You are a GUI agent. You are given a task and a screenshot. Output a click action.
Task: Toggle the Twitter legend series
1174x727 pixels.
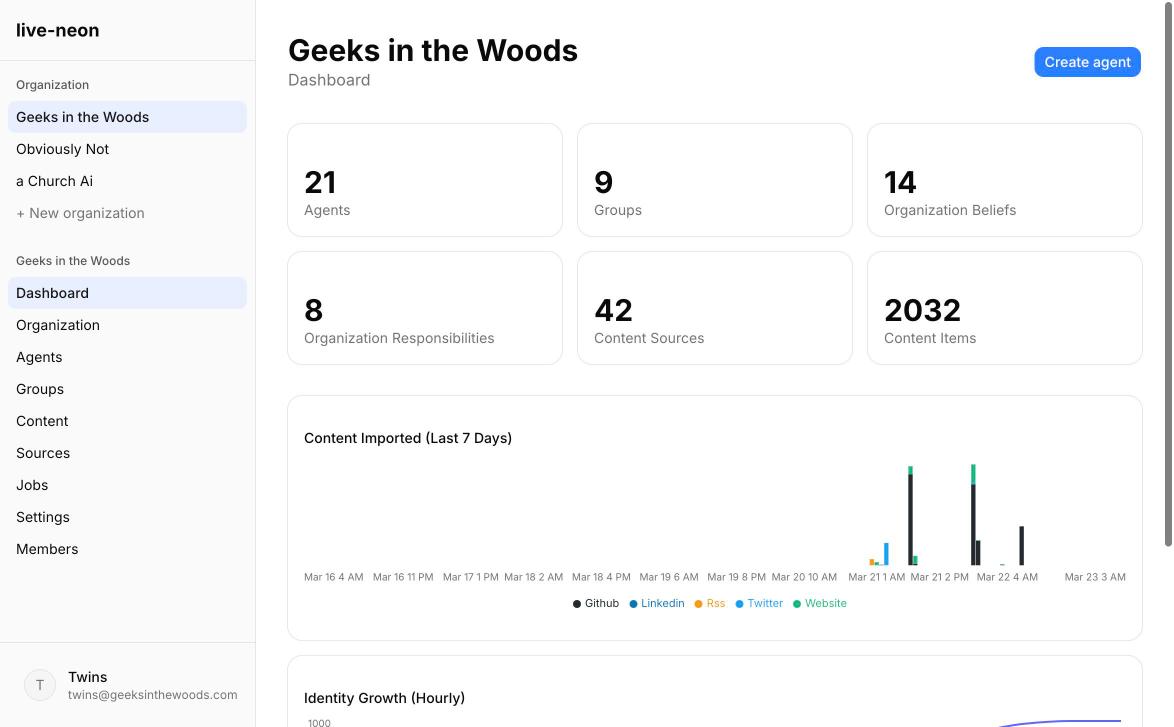click(759, 603)
